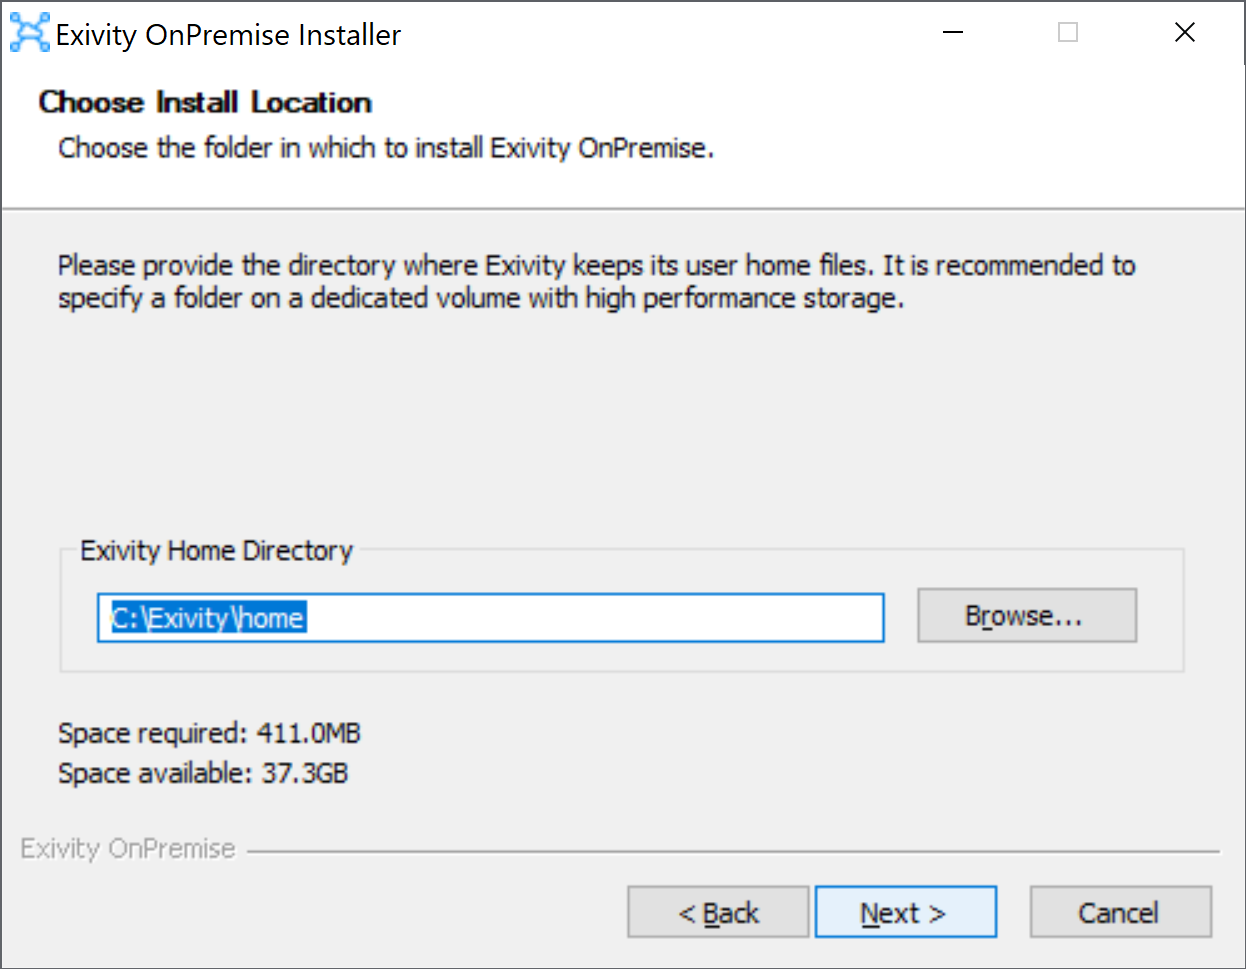Proceed with the Next > button
The width and height of the screenshot is (1246, 969).
[x=906, y=912]
